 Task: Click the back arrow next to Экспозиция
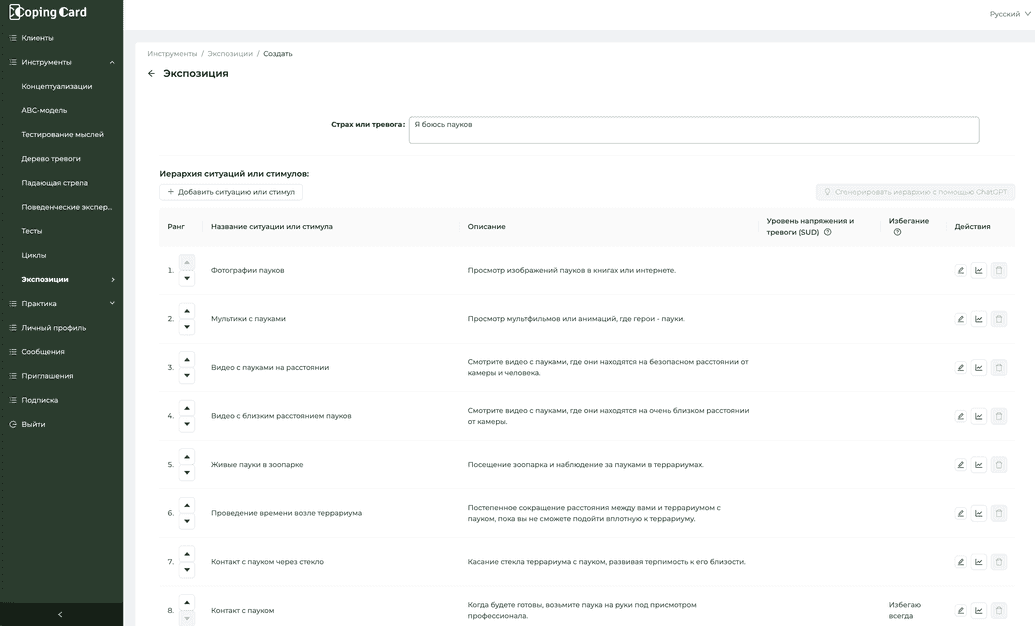click(x=151, y=73)
